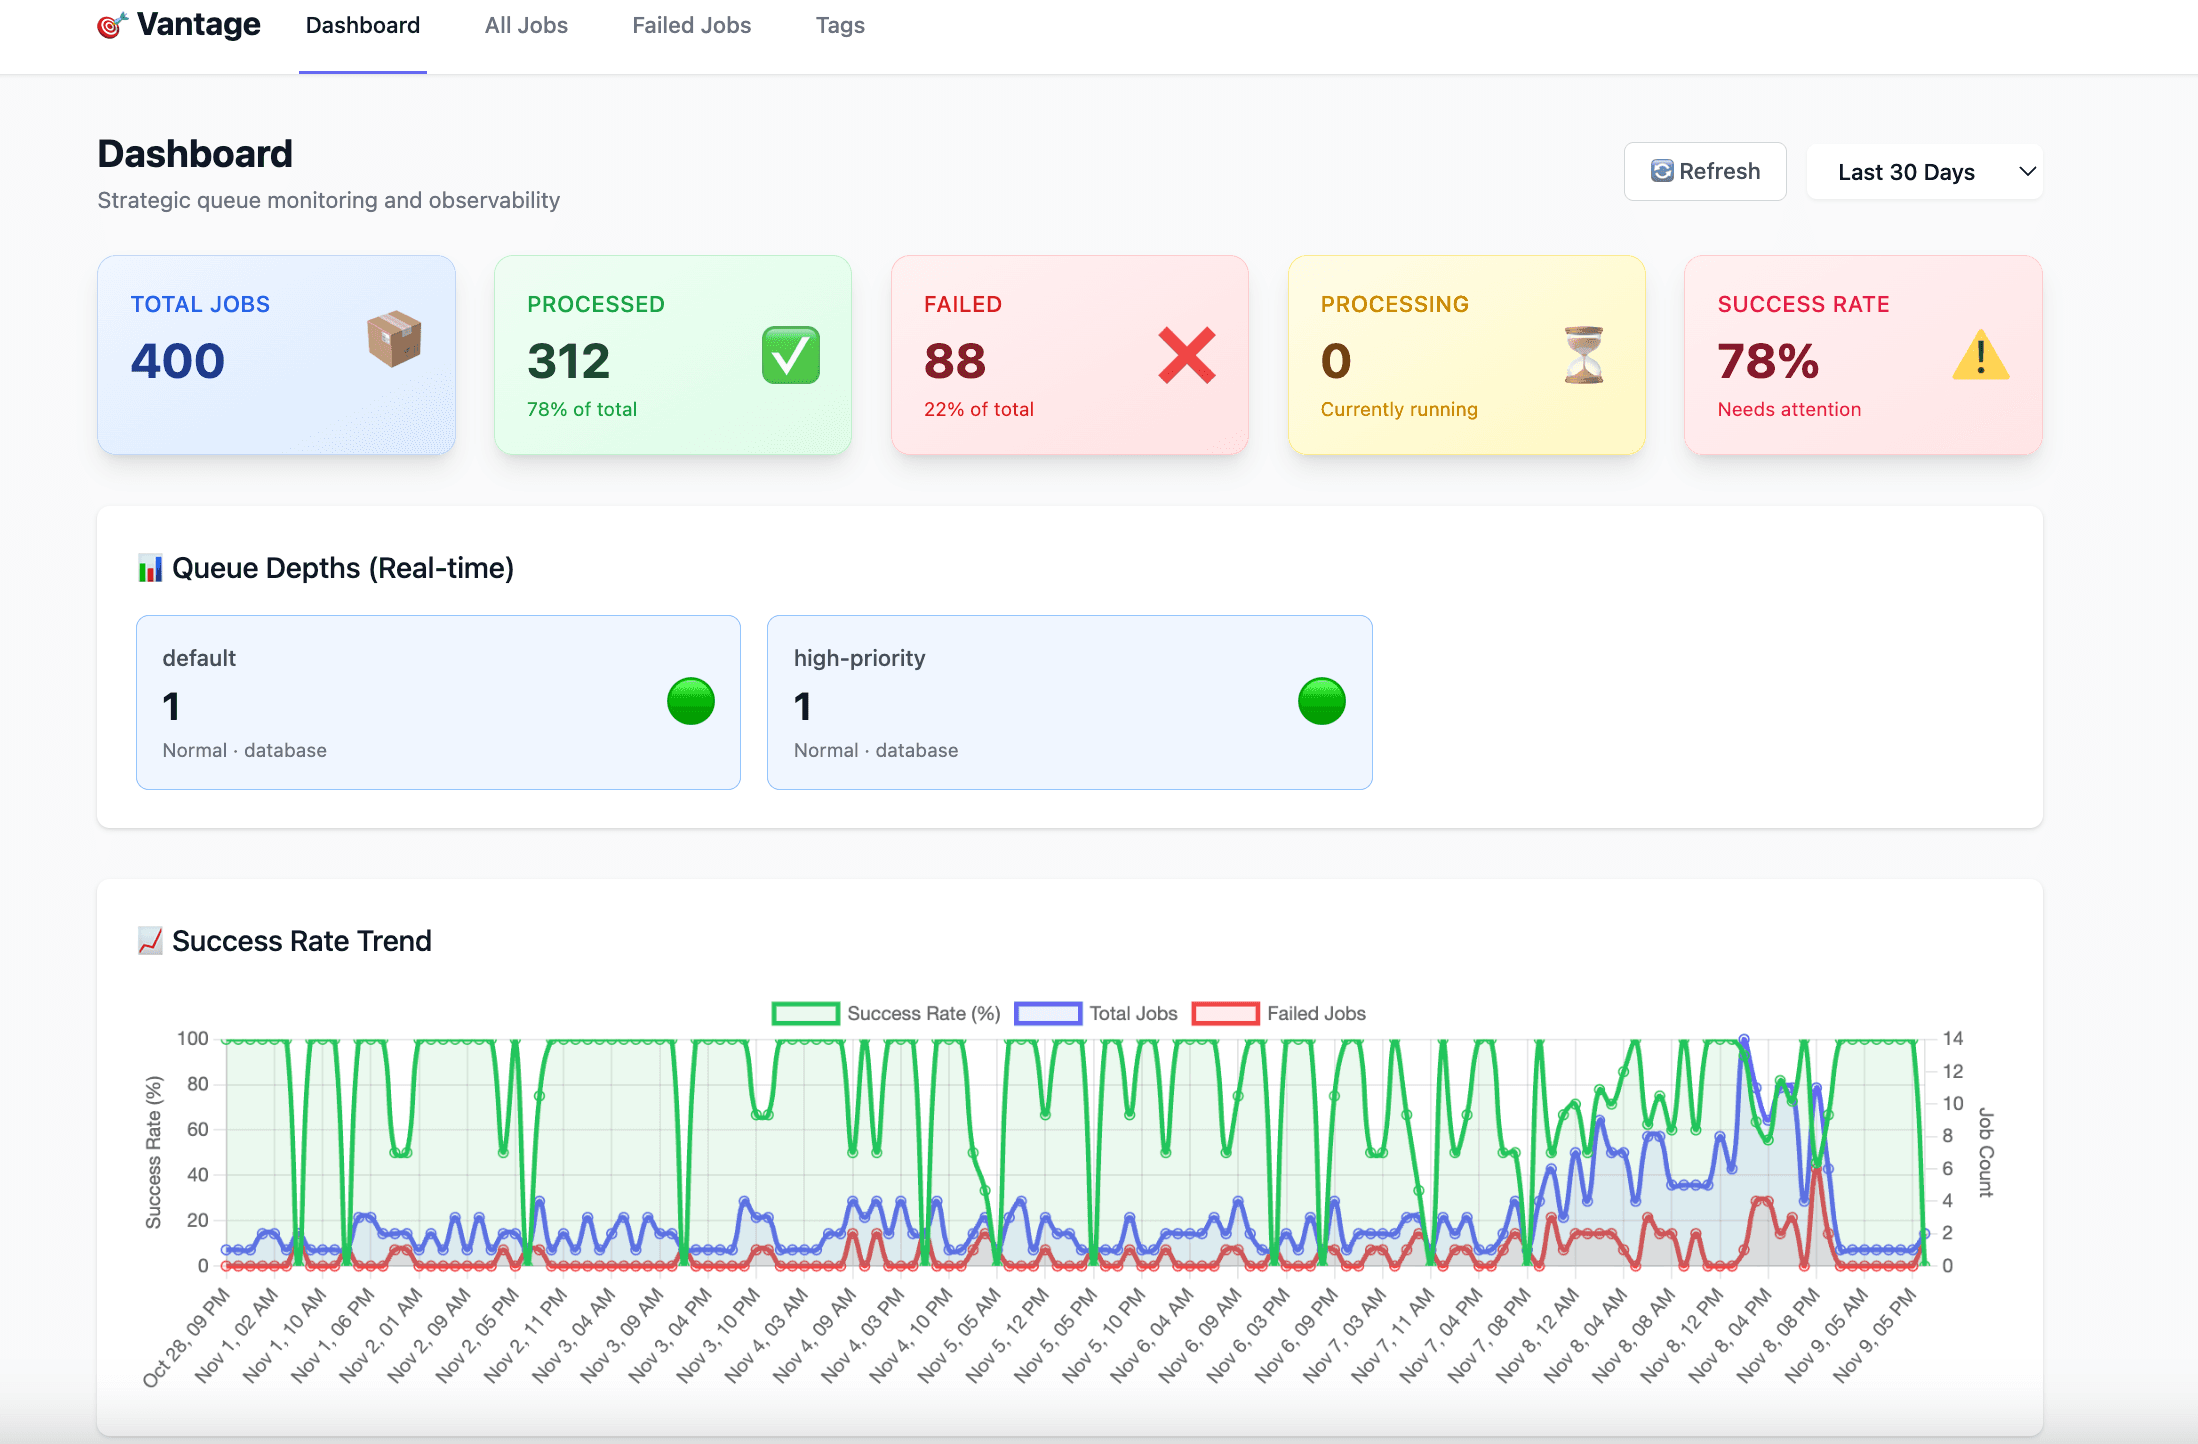Toggle the Total Jobs series in the legend
Image resolution: width=2198 pixels, height=1444 pixels.
(1132, 1013)
